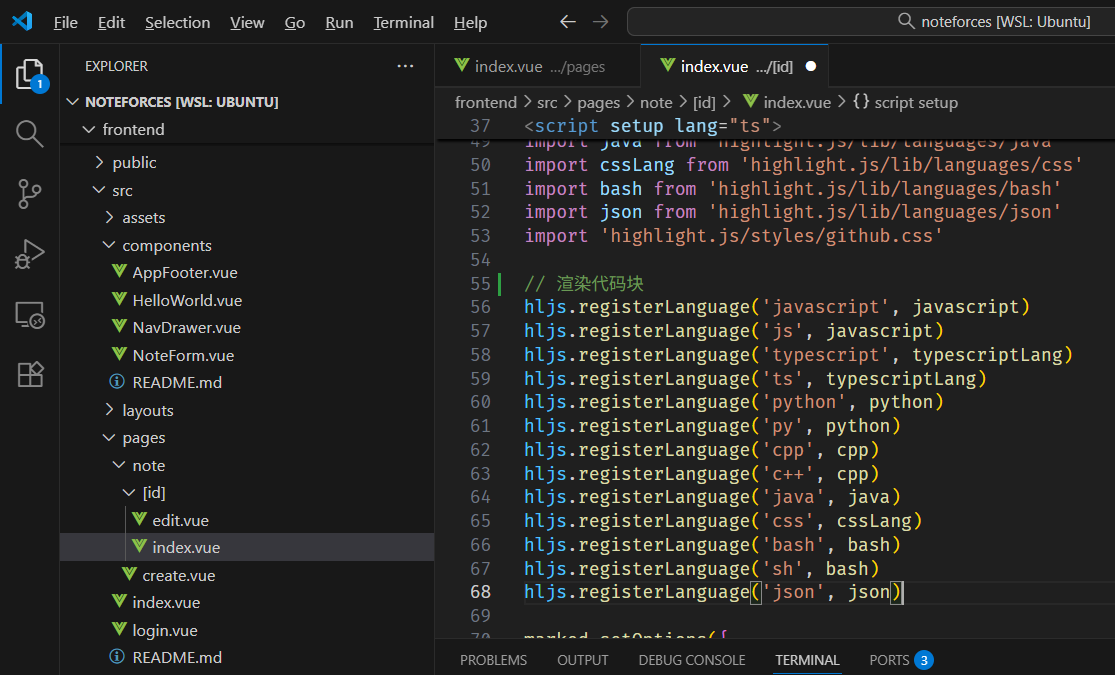The height and width of the screenshot is (675, 1115).
Task: Click the EXPLORER panel title
Action: 117,66
